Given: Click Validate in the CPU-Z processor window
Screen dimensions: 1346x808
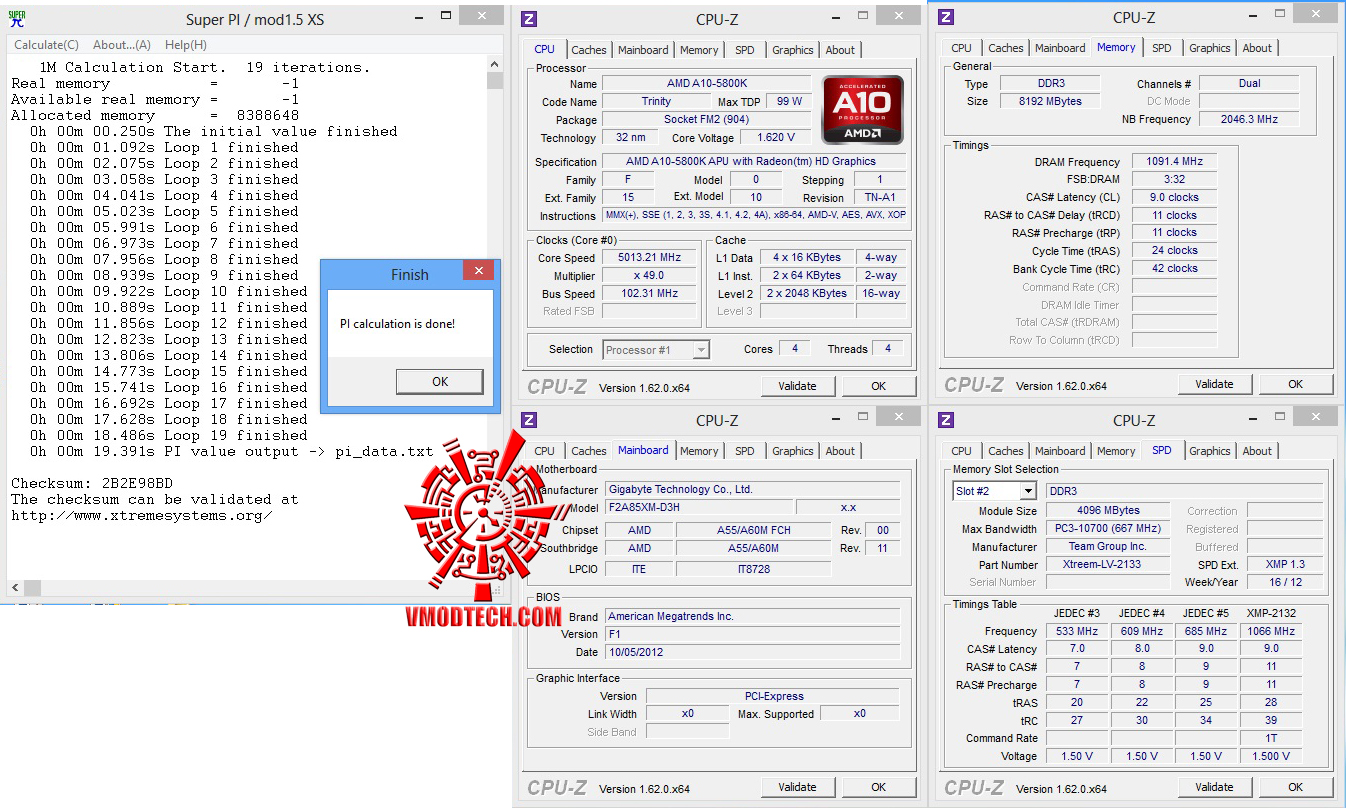Looking at the screenshot, I should click(x=797, y=386).
